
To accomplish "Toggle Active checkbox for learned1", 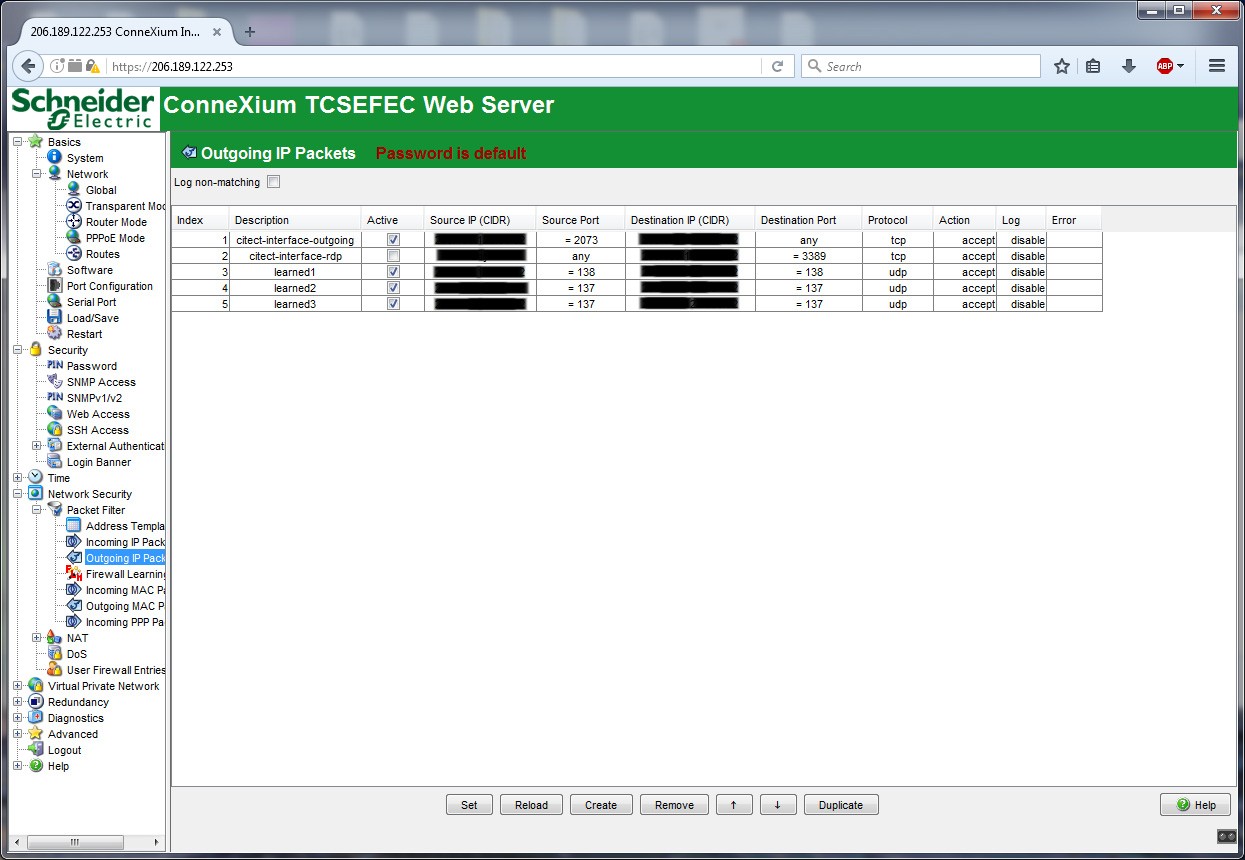I will tap(393, 272).
